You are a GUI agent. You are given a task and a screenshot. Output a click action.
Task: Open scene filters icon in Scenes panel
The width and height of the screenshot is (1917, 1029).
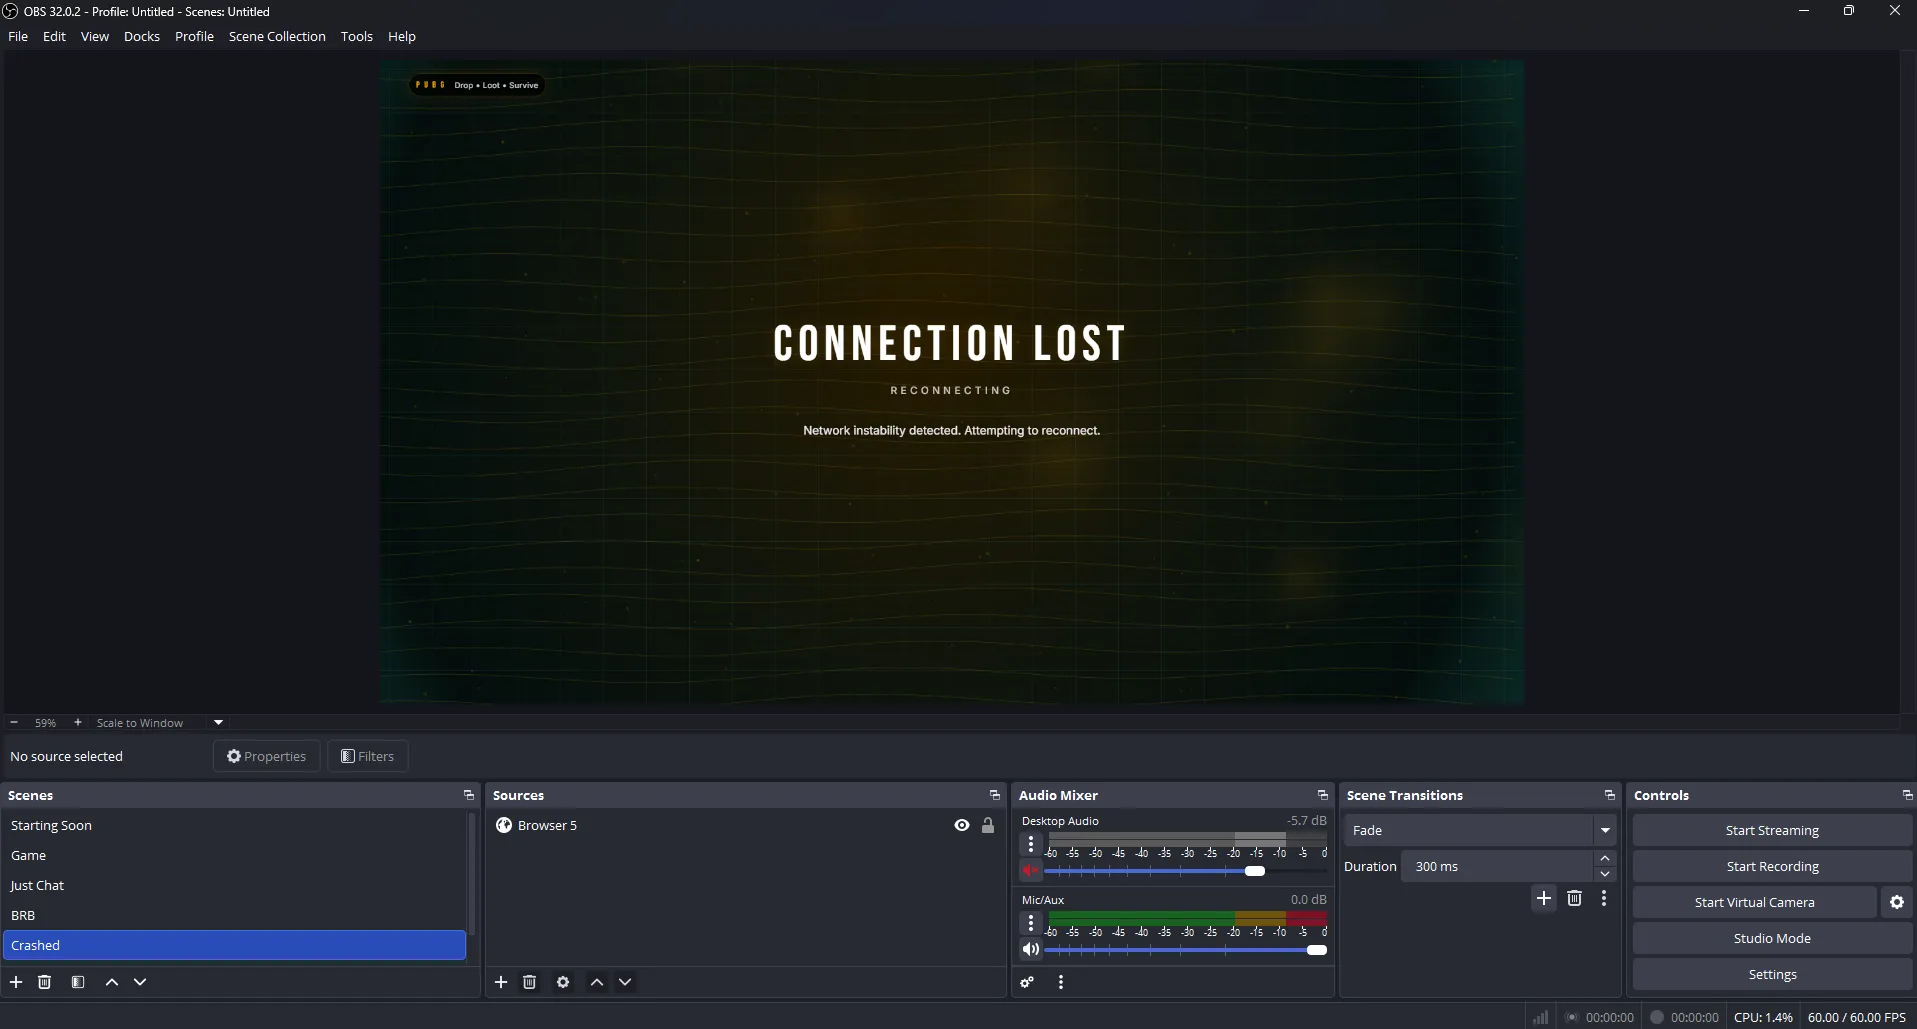click(x=78, y=982)
